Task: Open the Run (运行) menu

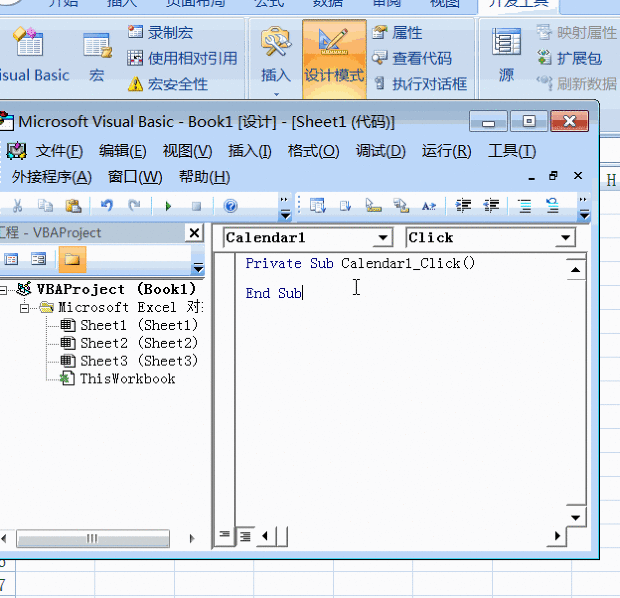Action: click(446, 151)
